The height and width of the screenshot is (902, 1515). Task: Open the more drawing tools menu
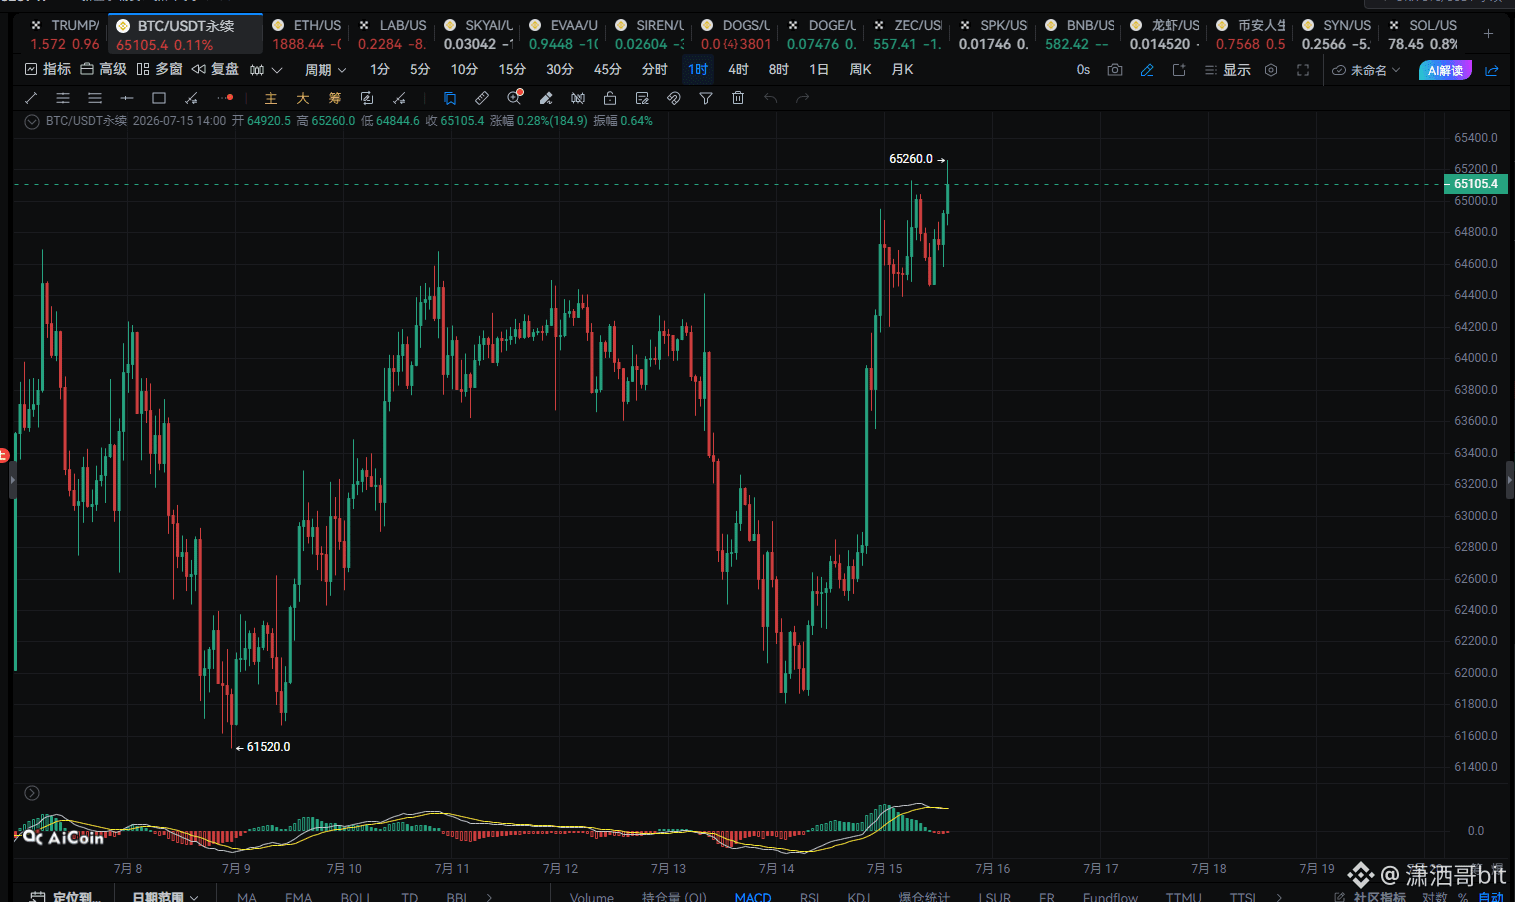(225, 98)
